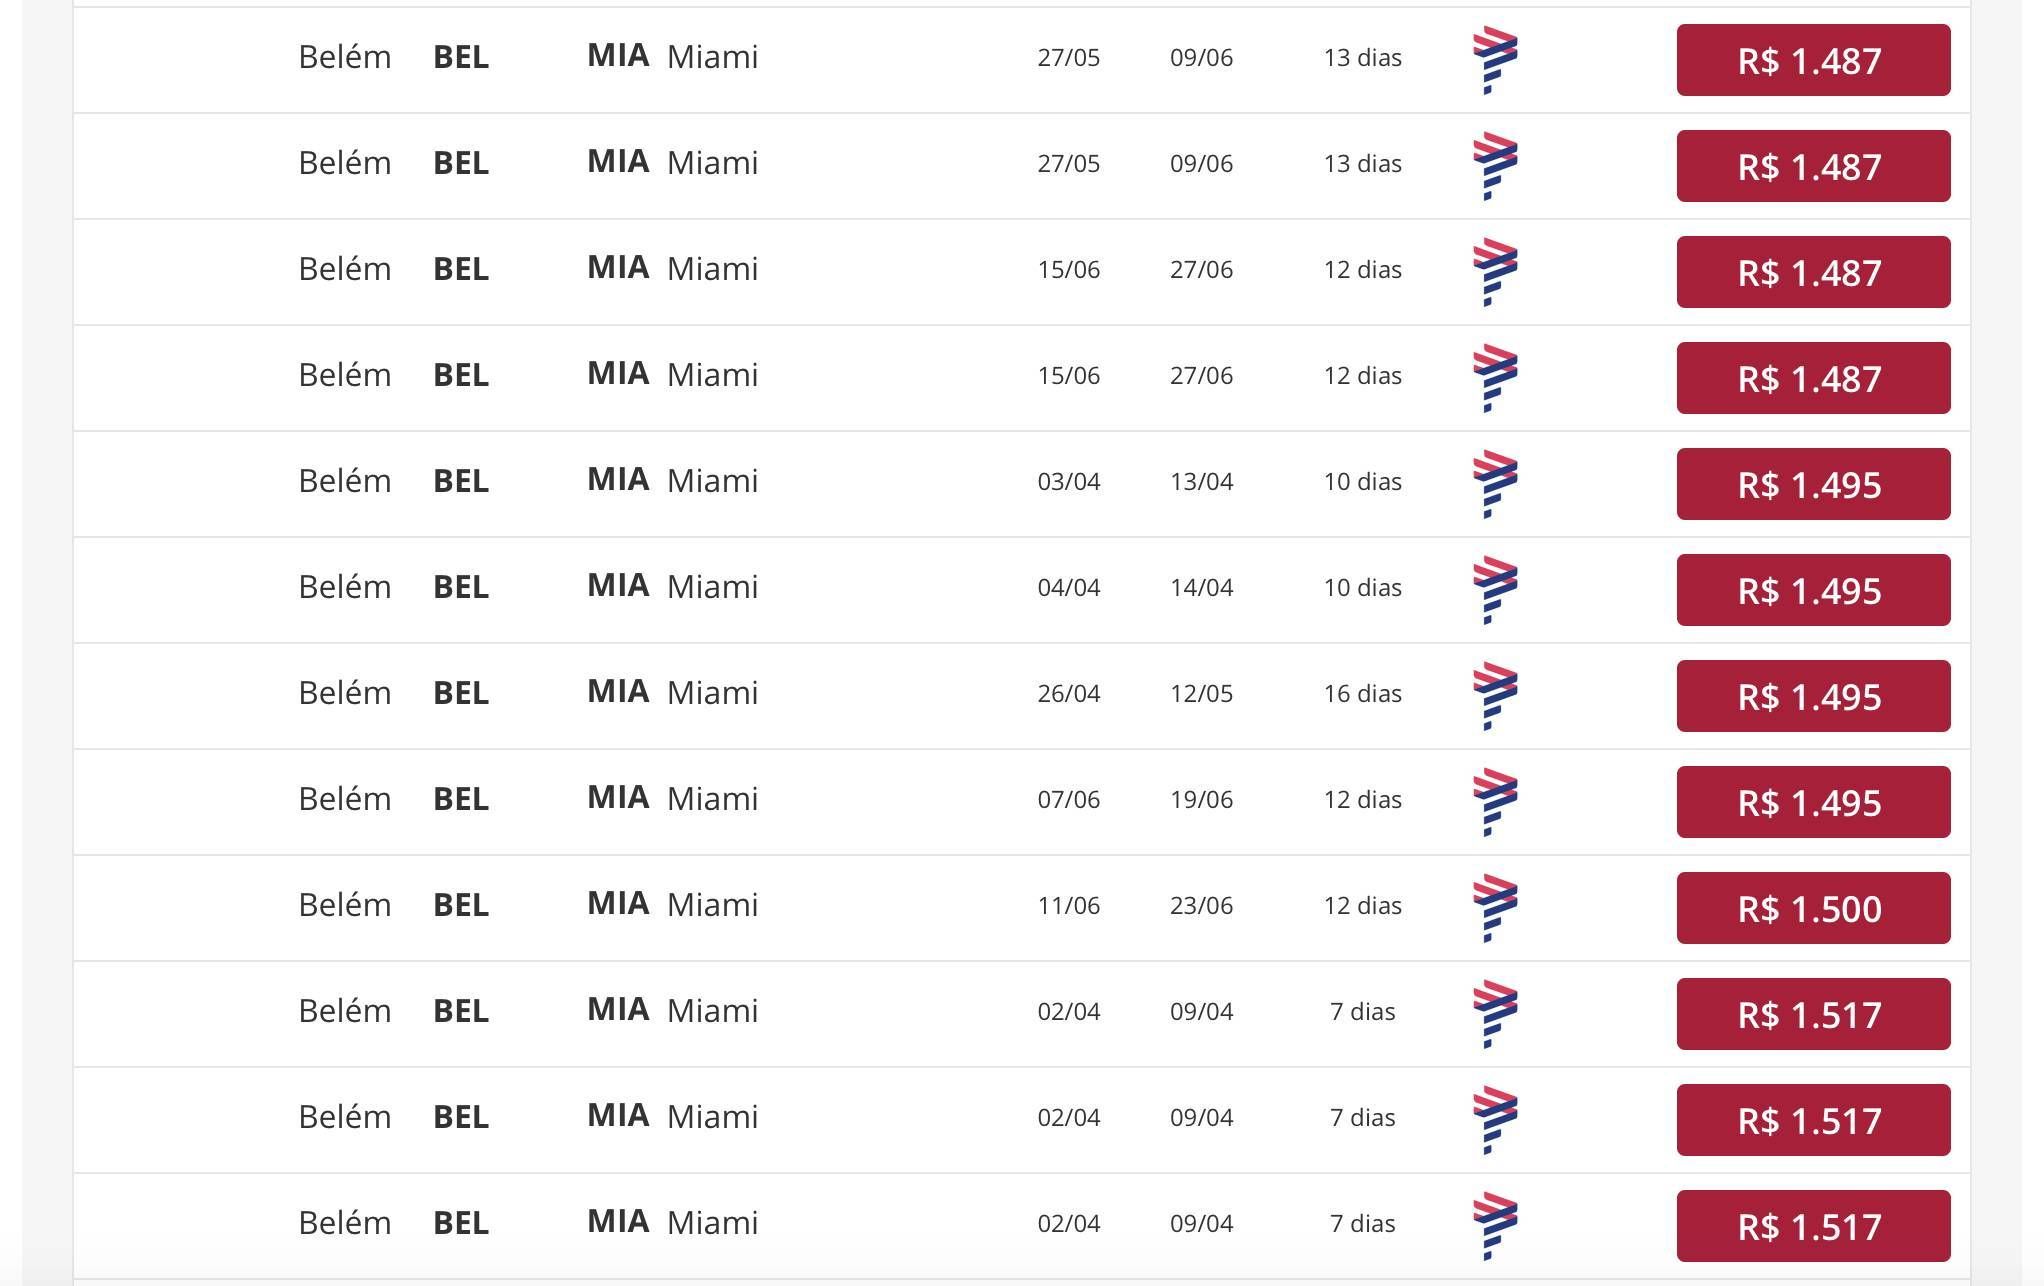Select last R$ 1.517 fare for 02/04
Screen dimensions: 2044x1286
coord(1813,1226)
